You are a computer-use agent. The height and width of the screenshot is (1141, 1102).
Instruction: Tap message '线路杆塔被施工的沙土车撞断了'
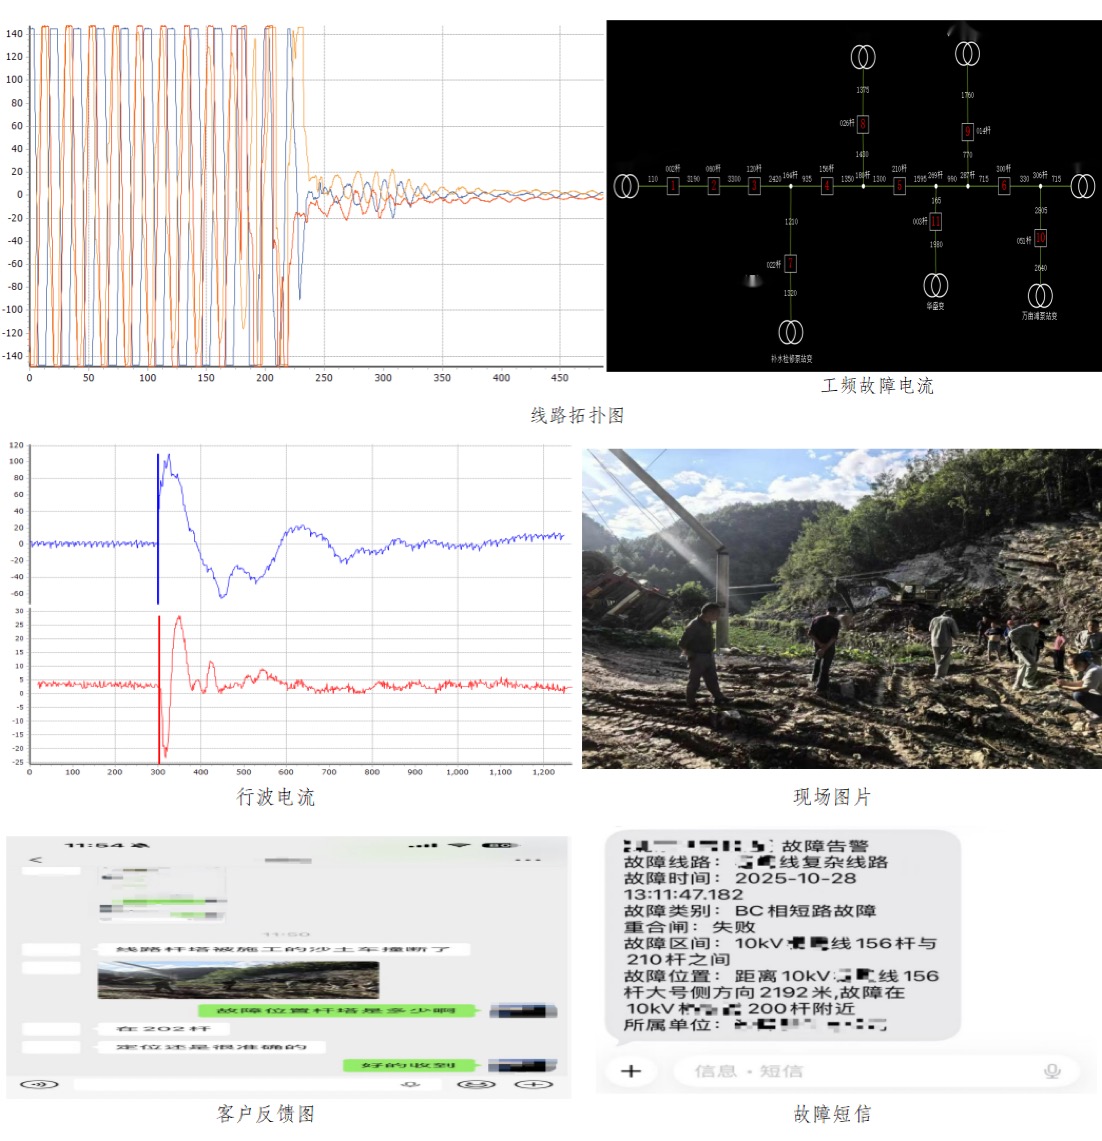tap(283, 950)
